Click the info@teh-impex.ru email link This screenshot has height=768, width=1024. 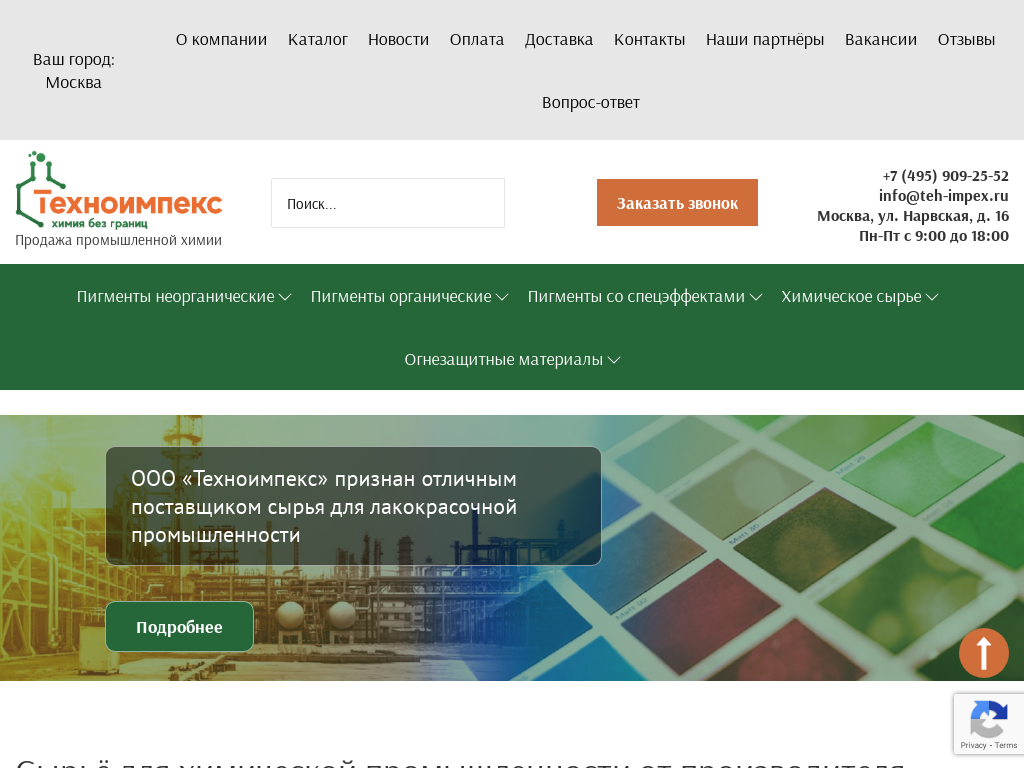coord(944,195)
